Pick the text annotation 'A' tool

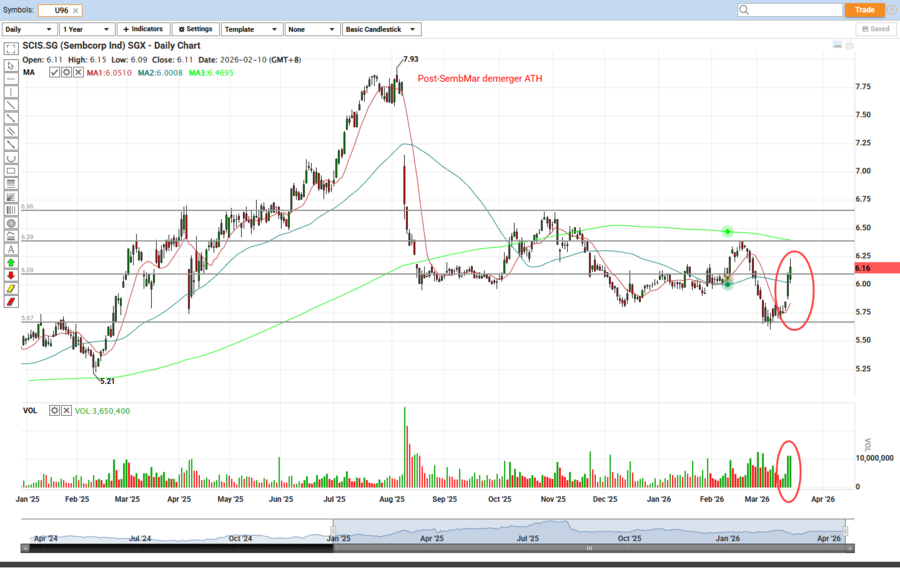(x=11, y=249)
